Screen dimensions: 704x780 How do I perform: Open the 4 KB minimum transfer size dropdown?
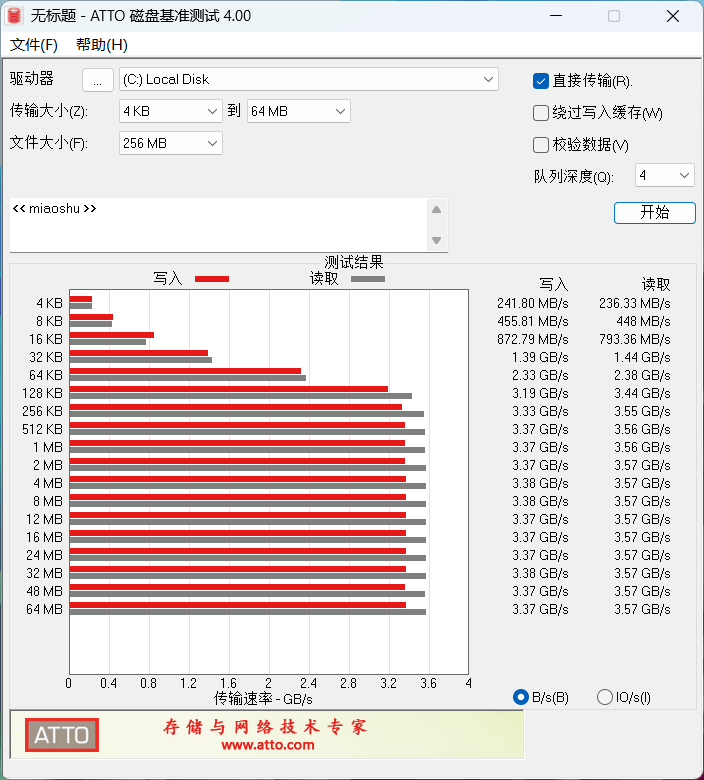[x=171, y=111]
